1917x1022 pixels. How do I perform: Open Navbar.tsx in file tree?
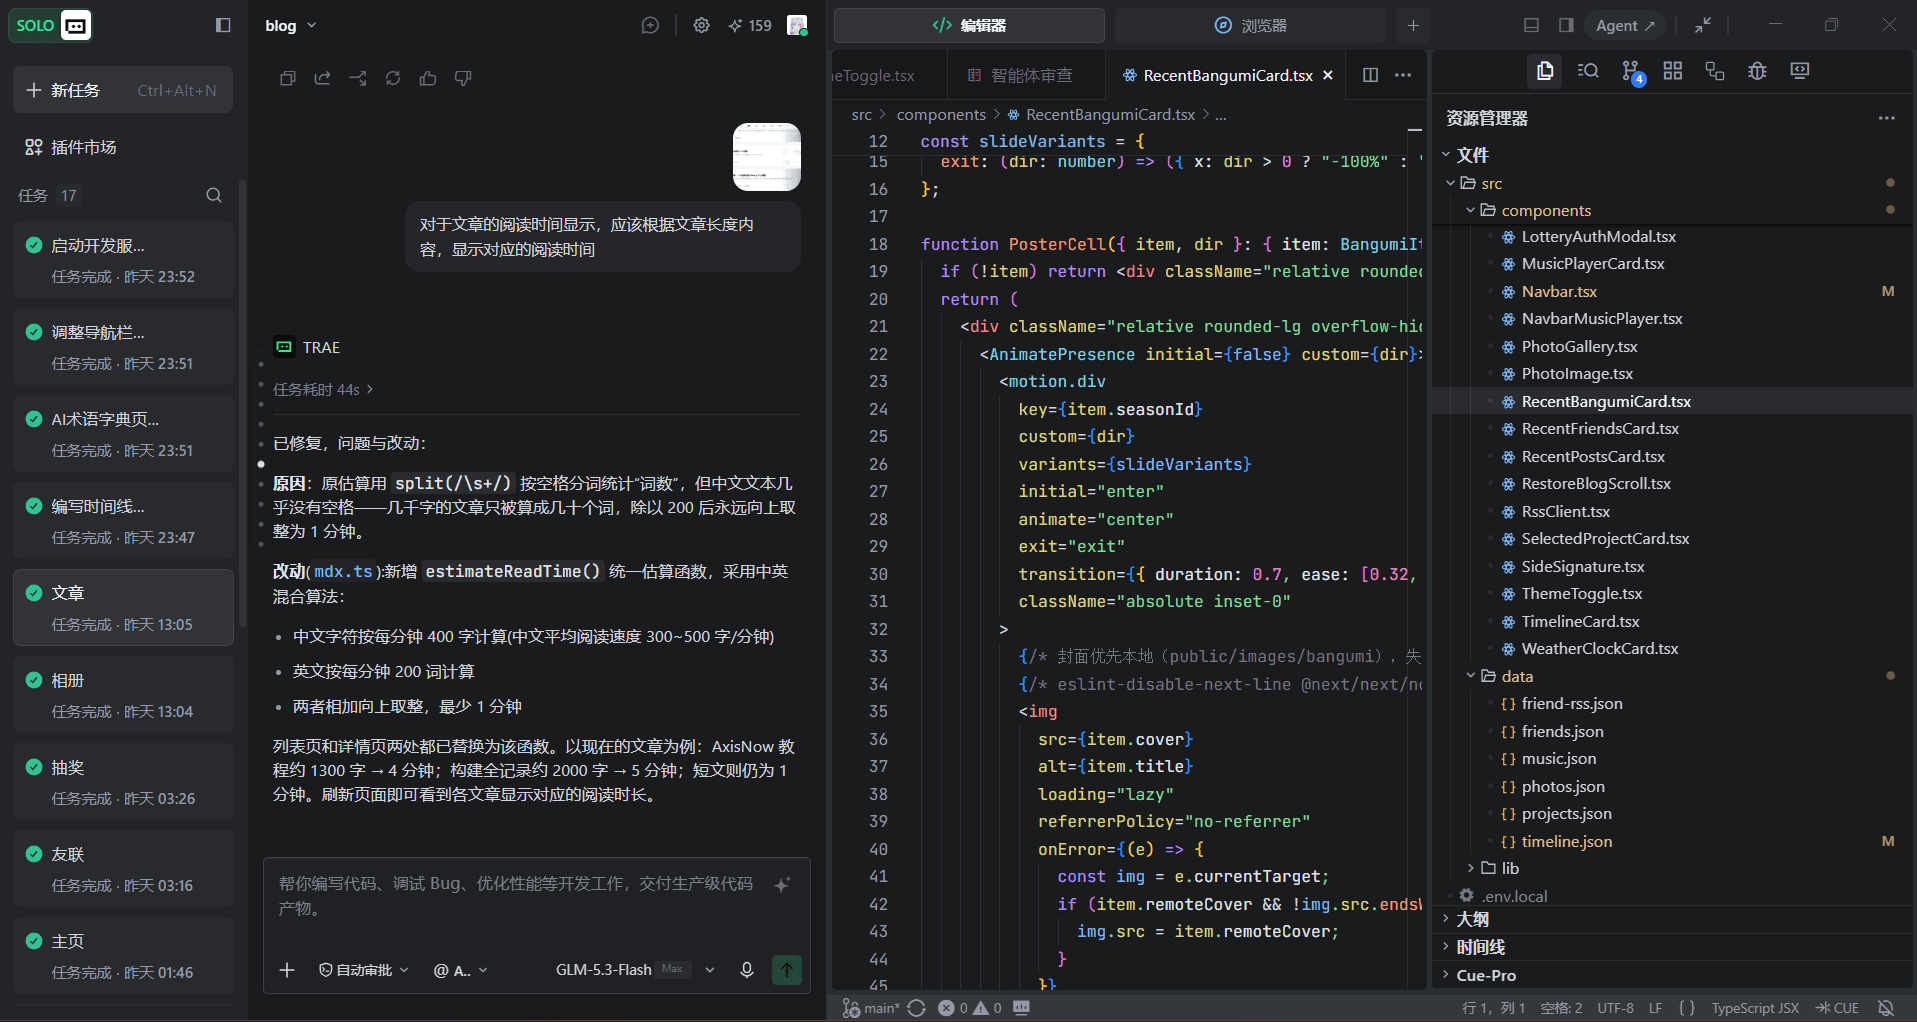1559,291
